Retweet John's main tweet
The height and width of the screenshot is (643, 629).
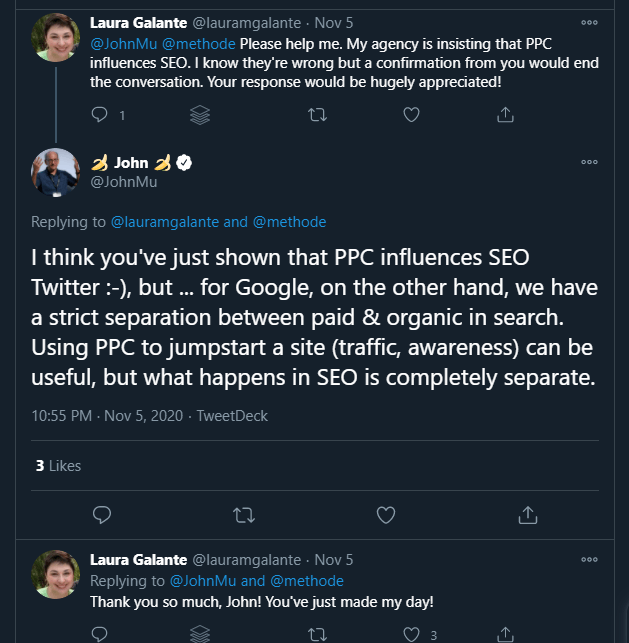click(x=243, y=515)
